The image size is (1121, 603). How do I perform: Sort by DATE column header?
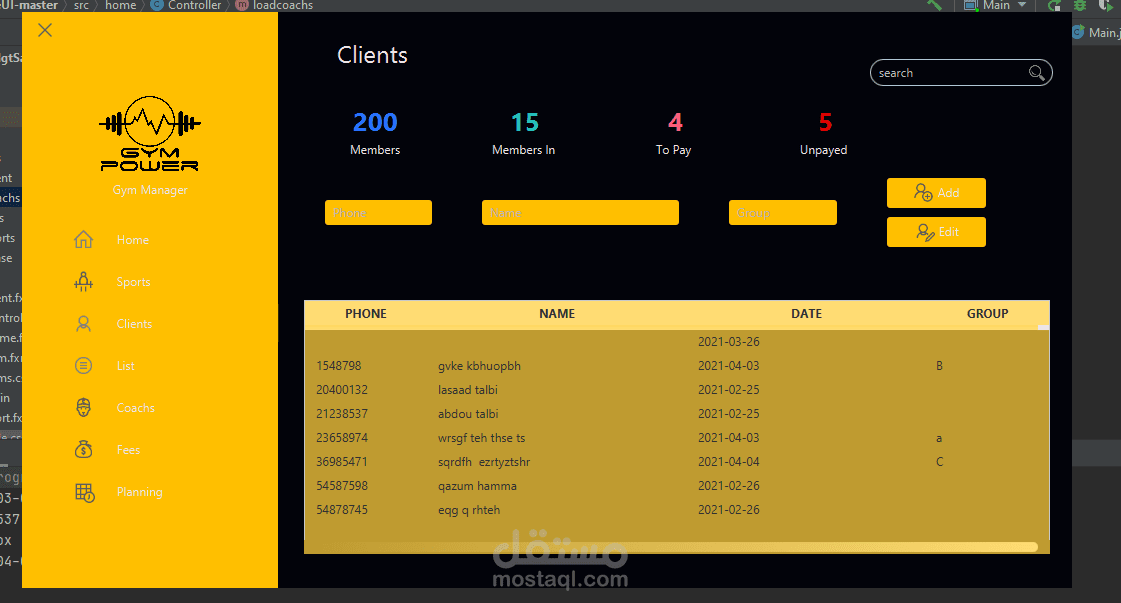(x=806, y=313)
